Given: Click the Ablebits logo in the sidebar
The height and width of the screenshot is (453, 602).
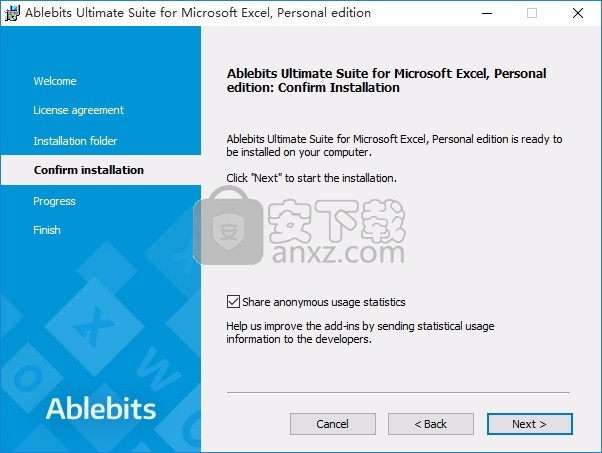Looking at the screenshot, I should click(101, 408).
